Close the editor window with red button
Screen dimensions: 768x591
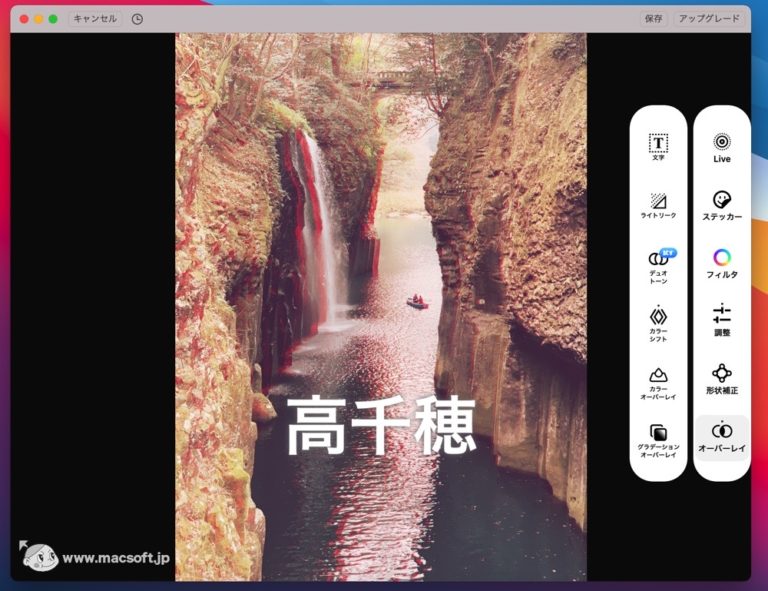coord(24,18)
